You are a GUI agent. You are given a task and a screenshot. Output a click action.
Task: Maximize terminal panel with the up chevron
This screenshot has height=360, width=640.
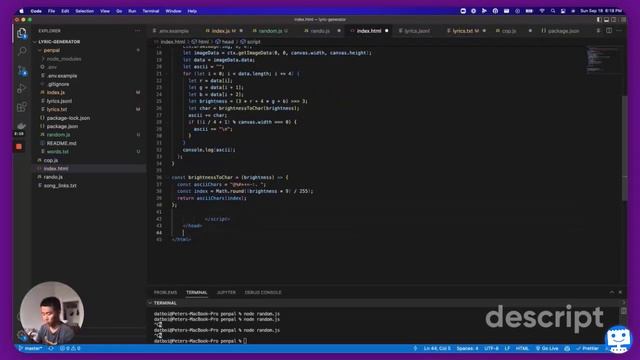pos(611,292)
